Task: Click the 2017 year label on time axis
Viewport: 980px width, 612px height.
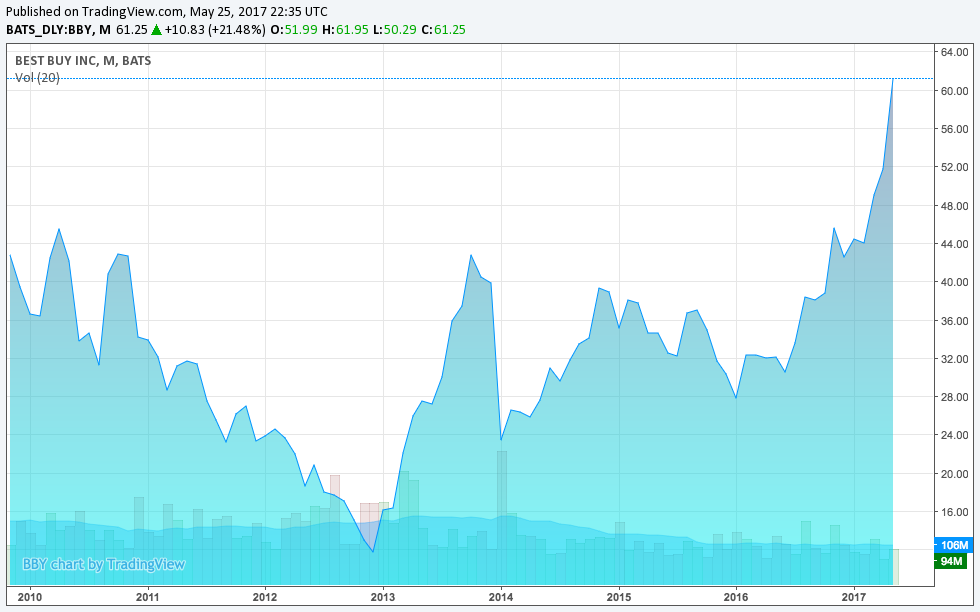Action: click(854, 597)
